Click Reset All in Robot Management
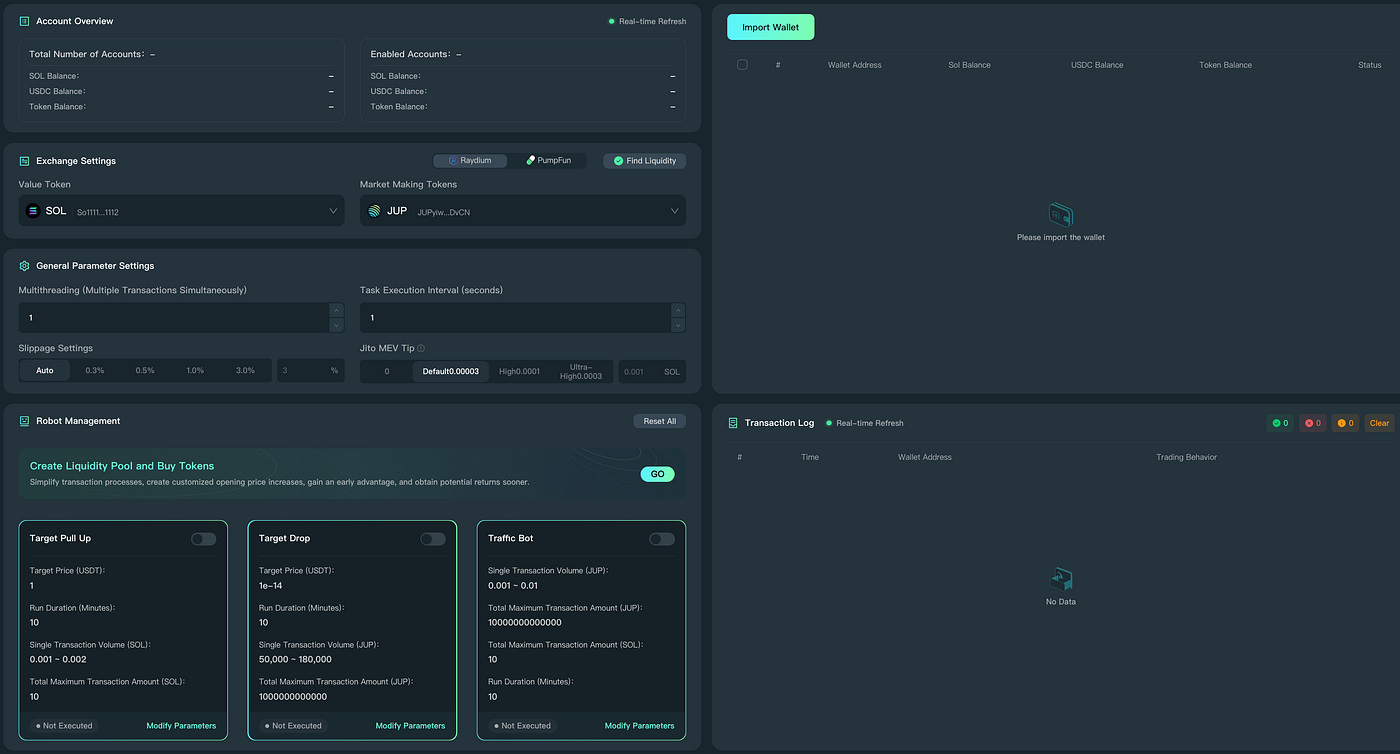The height and width of the screenshot is (754, 1400). (x=660, y=421)
